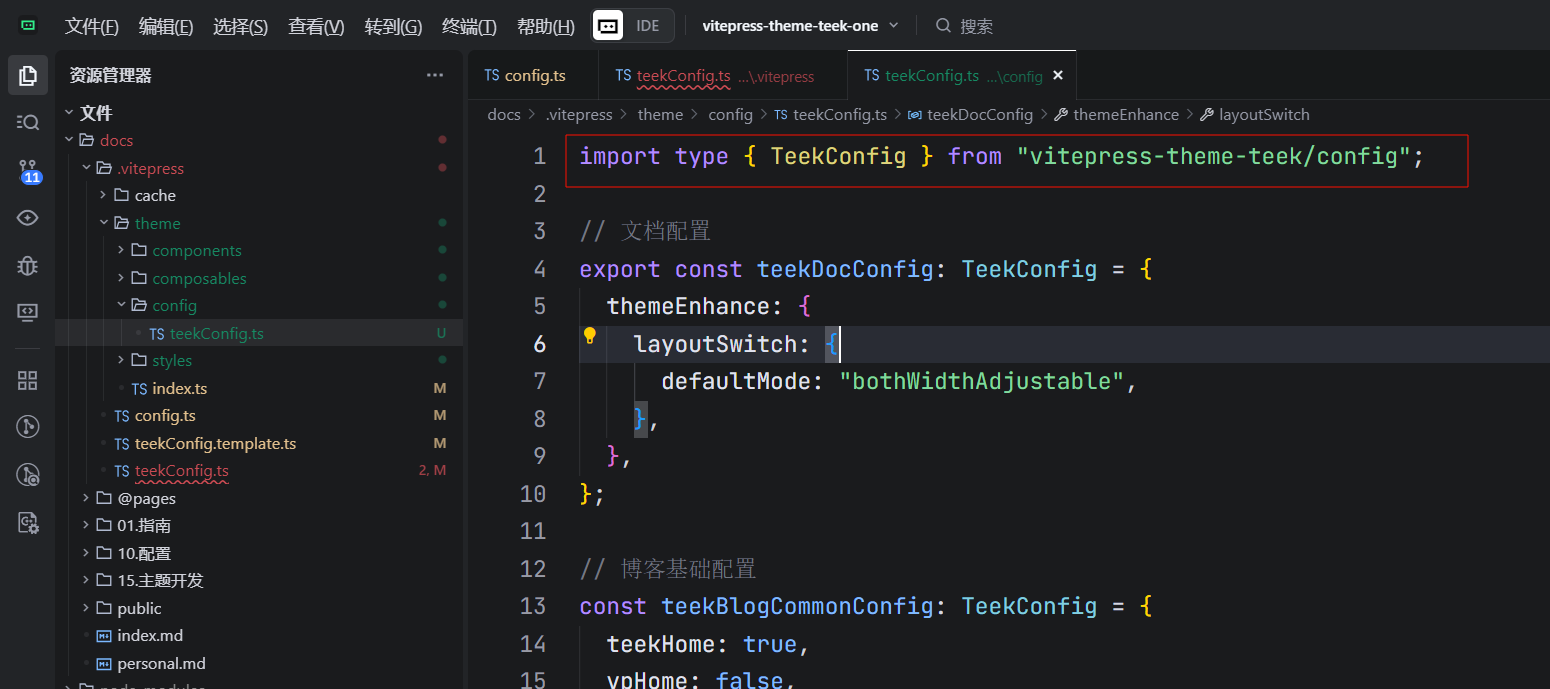Click the 搜索 search field
The height and width of the screenshot is (689, 1550).
tap(976, 27)
